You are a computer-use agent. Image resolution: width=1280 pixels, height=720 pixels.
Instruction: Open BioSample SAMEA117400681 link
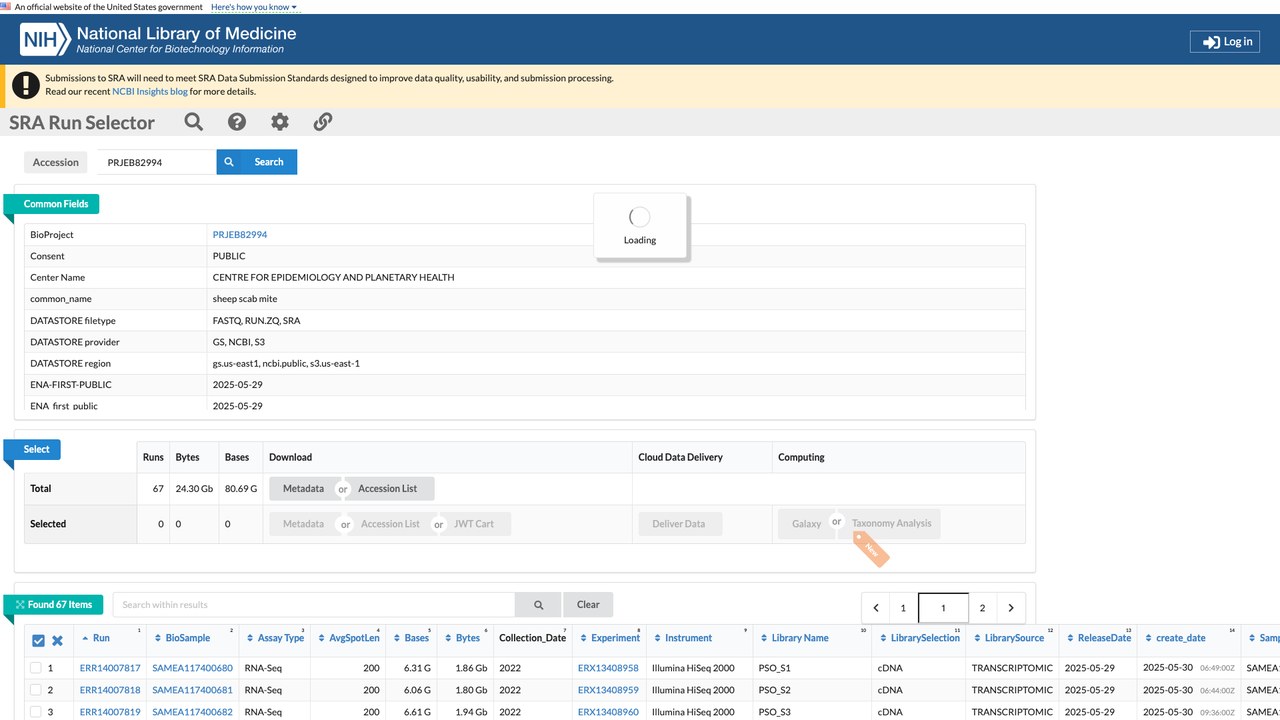[192, 690]
